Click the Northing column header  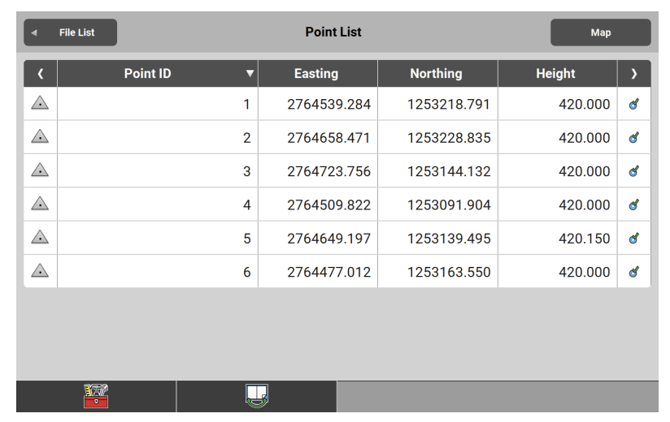point(436,74)
